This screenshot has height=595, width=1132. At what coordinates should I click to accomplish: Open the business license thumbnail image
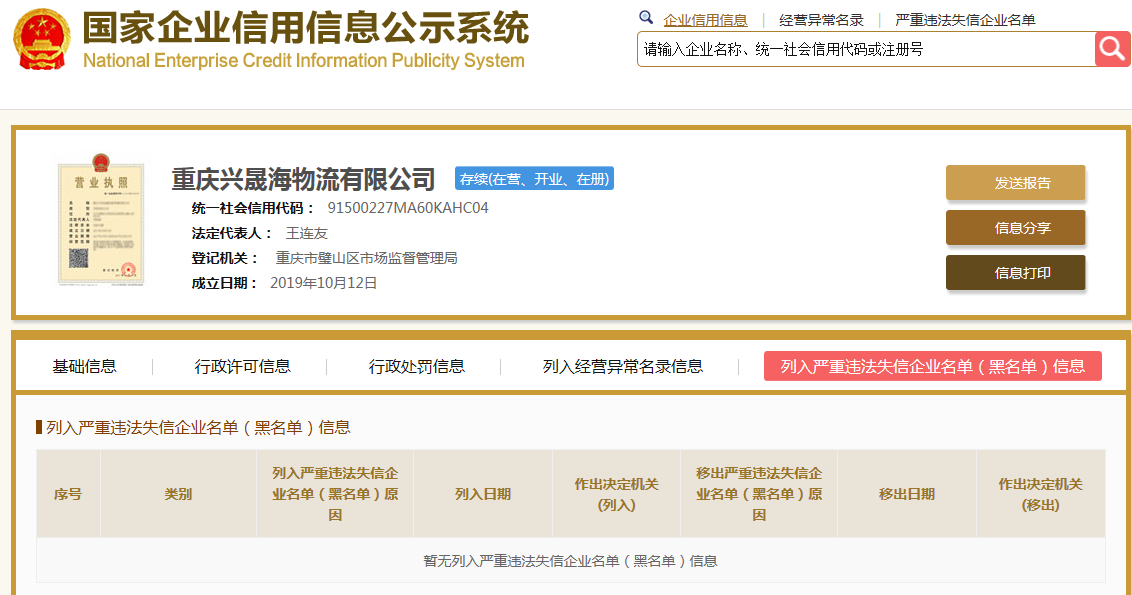101,220
